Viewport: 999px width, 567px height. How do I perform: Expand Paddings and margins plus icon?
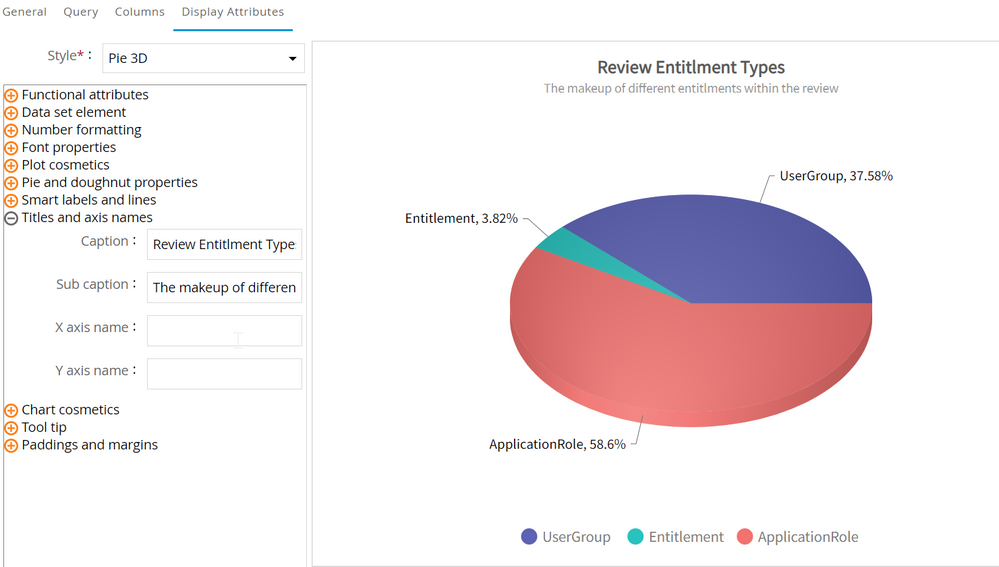click(x=11, y=445)
